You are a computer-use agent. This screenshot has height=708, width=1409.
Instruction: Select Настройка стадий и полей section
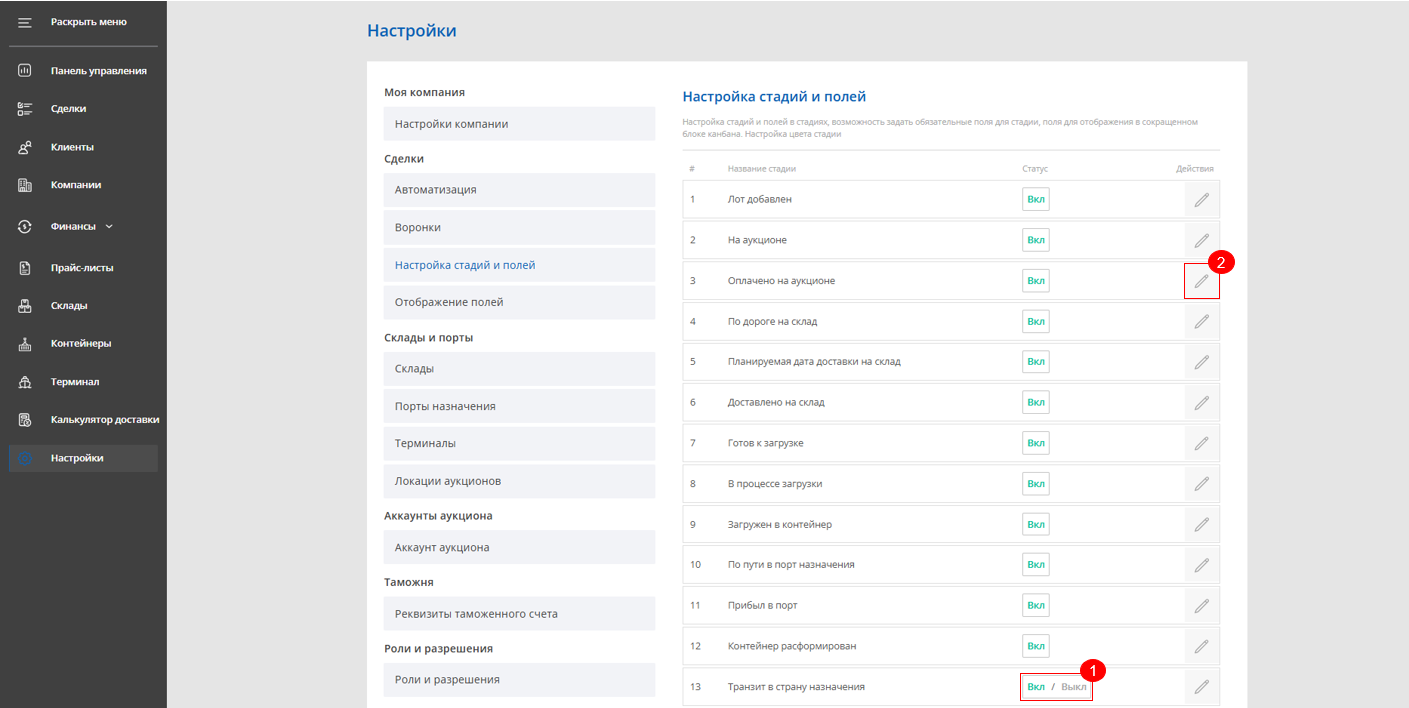pyautogui.click(x=519, y=265)
